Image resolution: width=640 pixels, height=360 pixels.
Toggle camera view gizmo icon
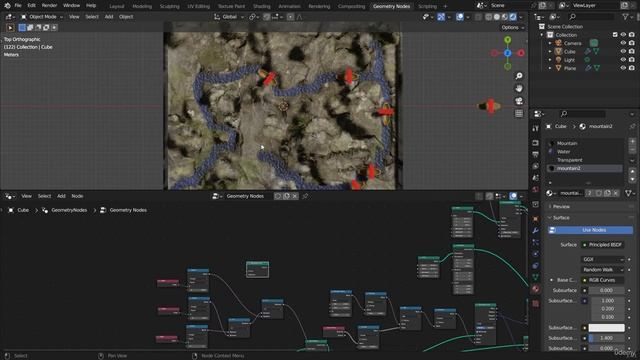pos(519,101)
